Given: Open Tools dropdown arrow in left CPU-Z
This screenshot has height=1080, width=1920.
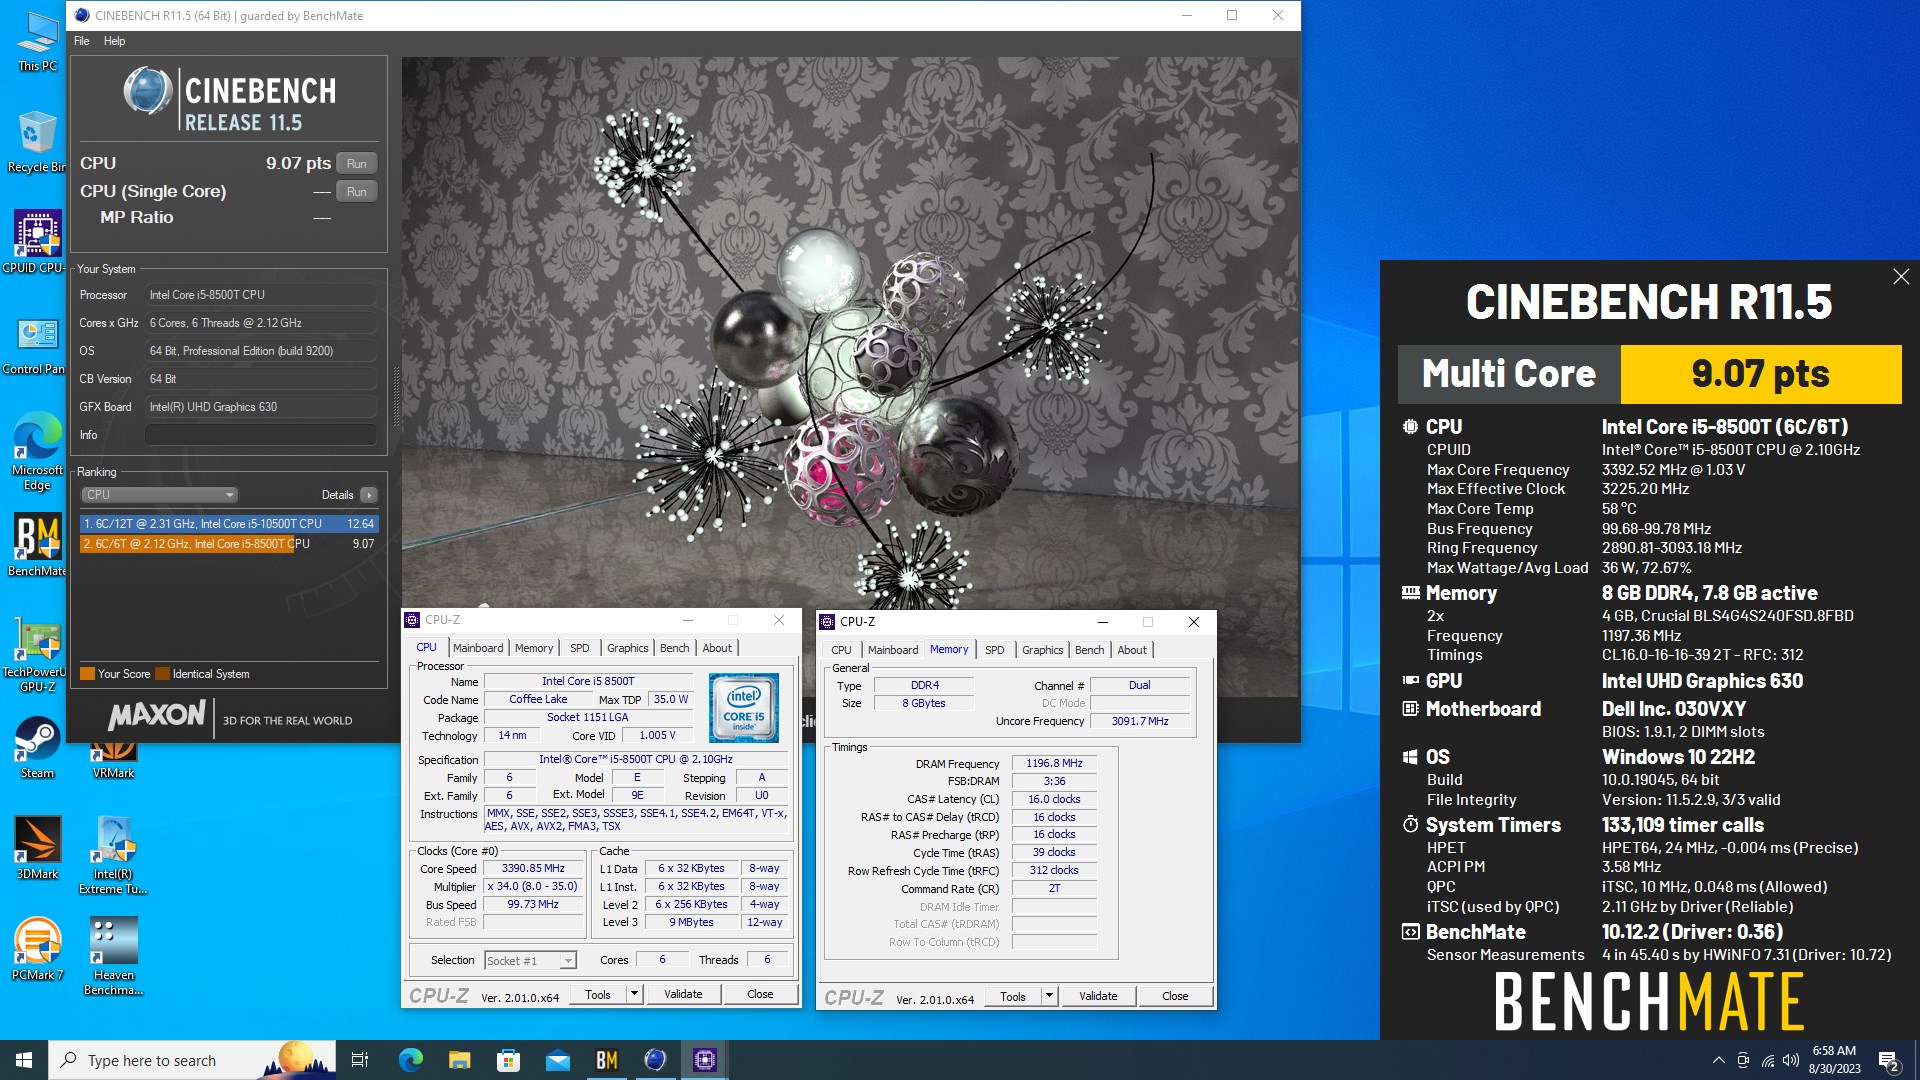Looking at the screenshot, I should click(x=634, y=994).
